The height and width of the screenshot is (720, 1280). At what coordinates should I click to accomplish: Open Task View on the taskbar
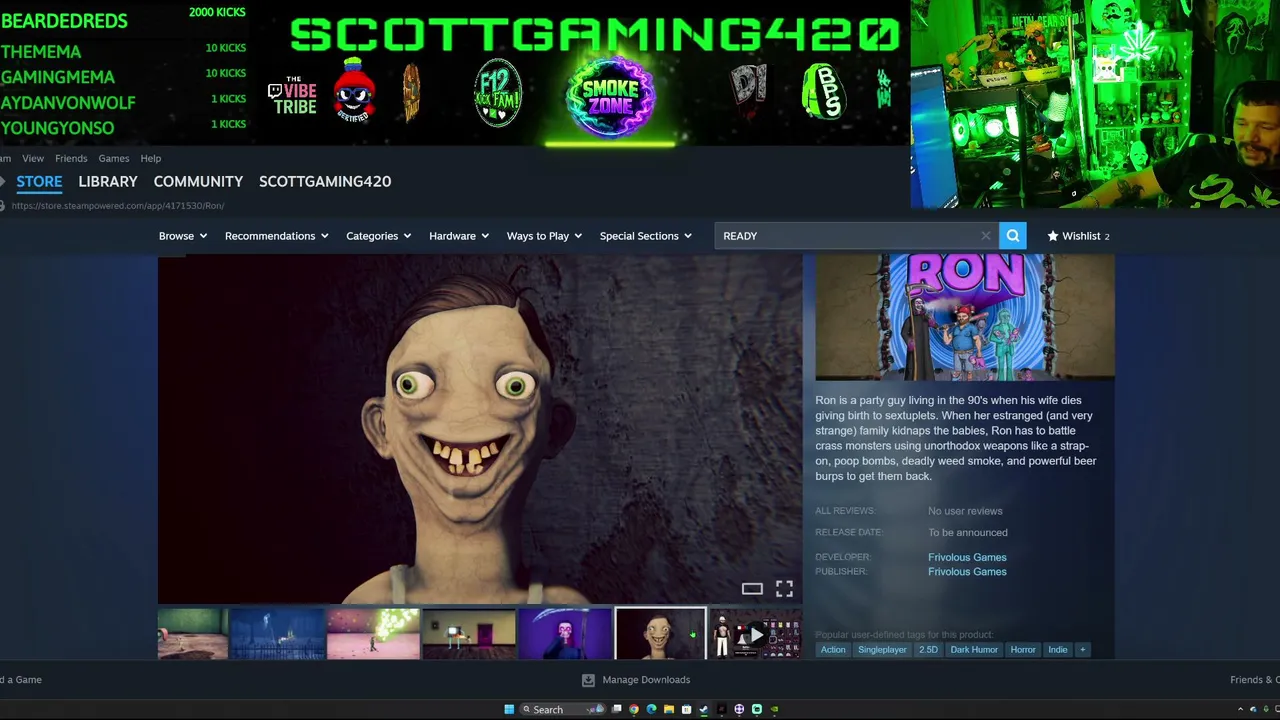coord(617,709)
